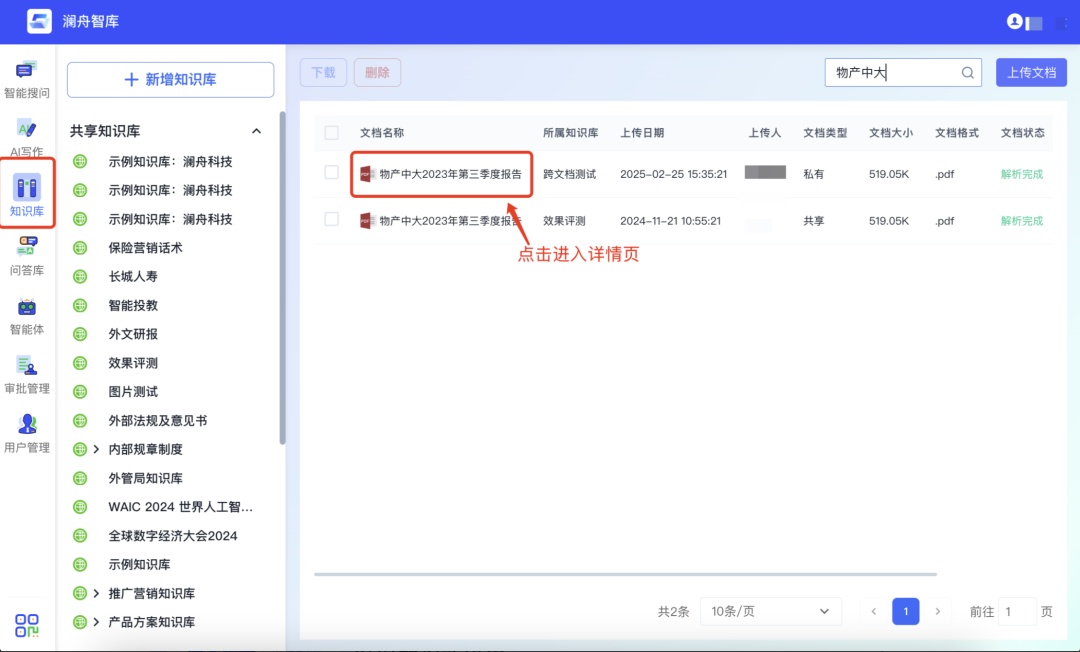1080x652 pixels.
Task: Check the 跨文档测试 document row checkbox
Action: point(332,173)
